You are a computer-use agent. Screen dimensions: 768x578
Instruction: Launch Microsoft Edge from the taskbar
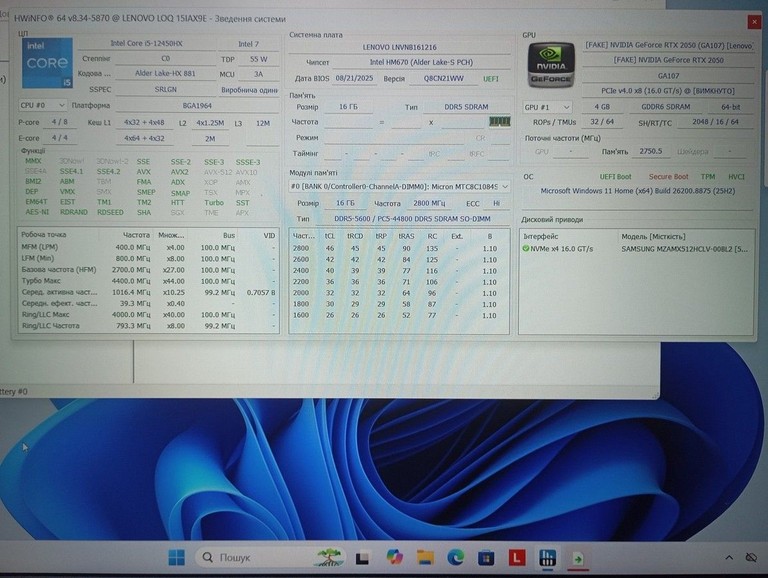(x=456, y=557)
